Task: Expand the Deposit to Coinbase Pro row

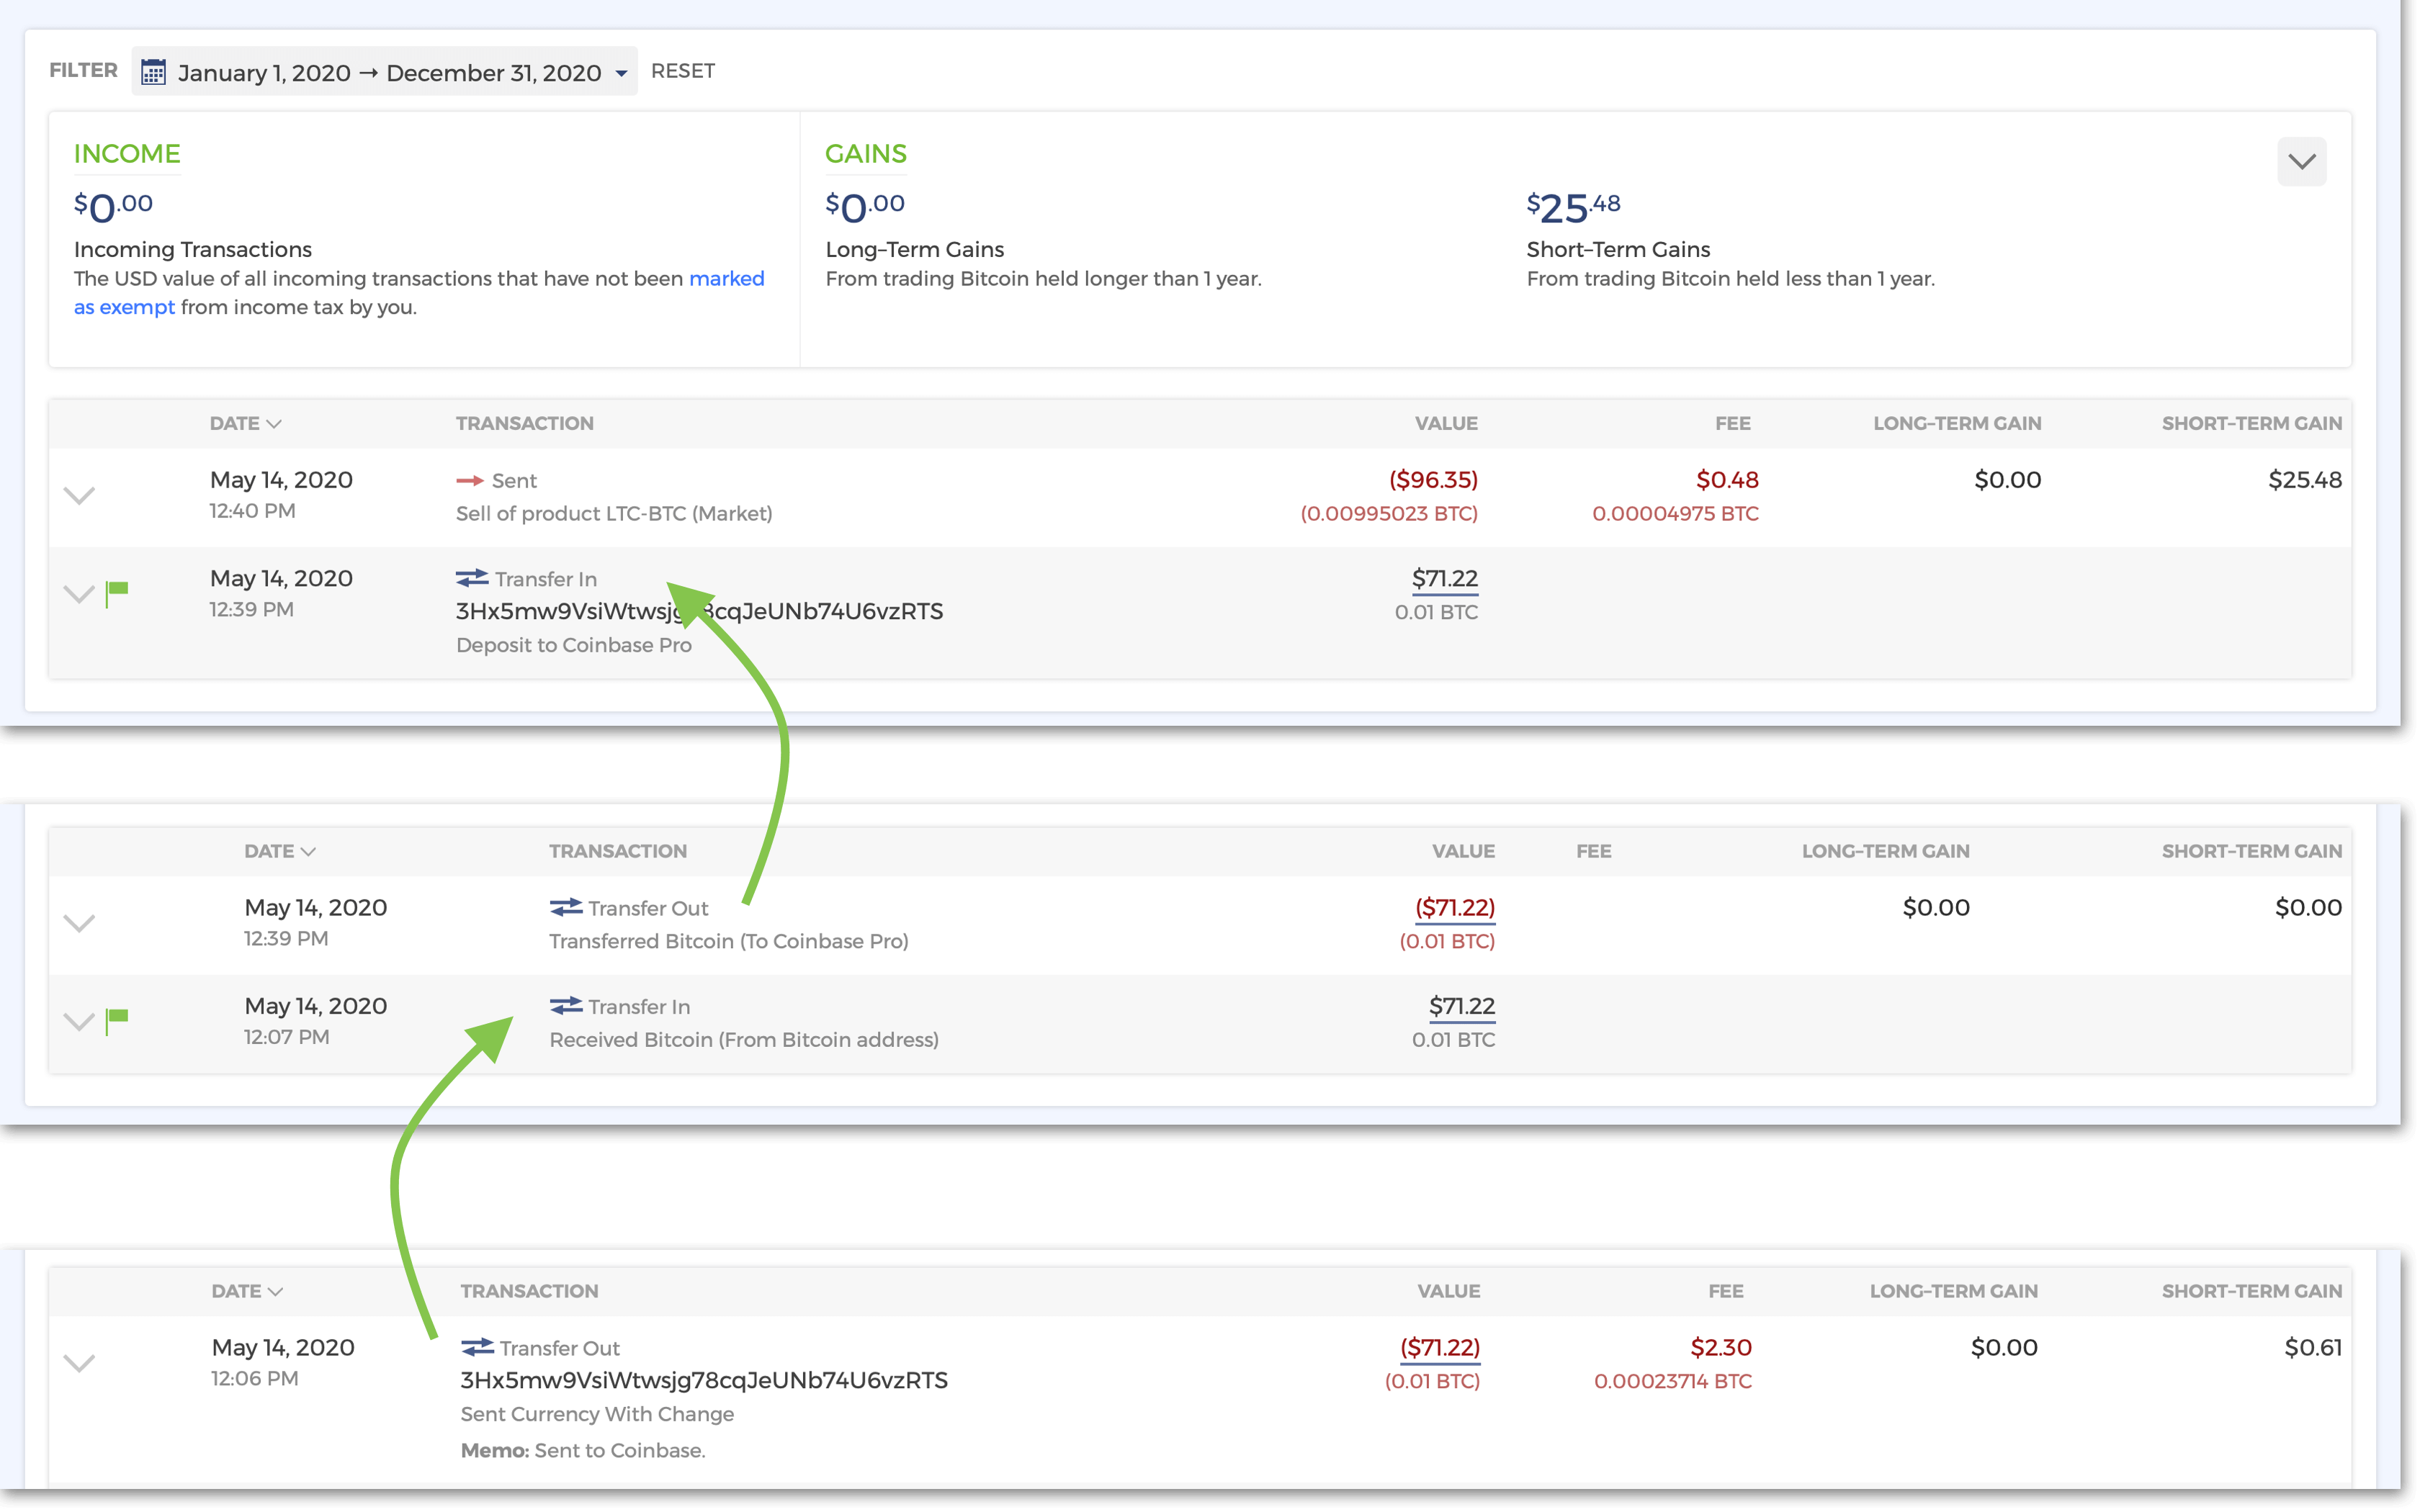Action: (x=79, y=594)
